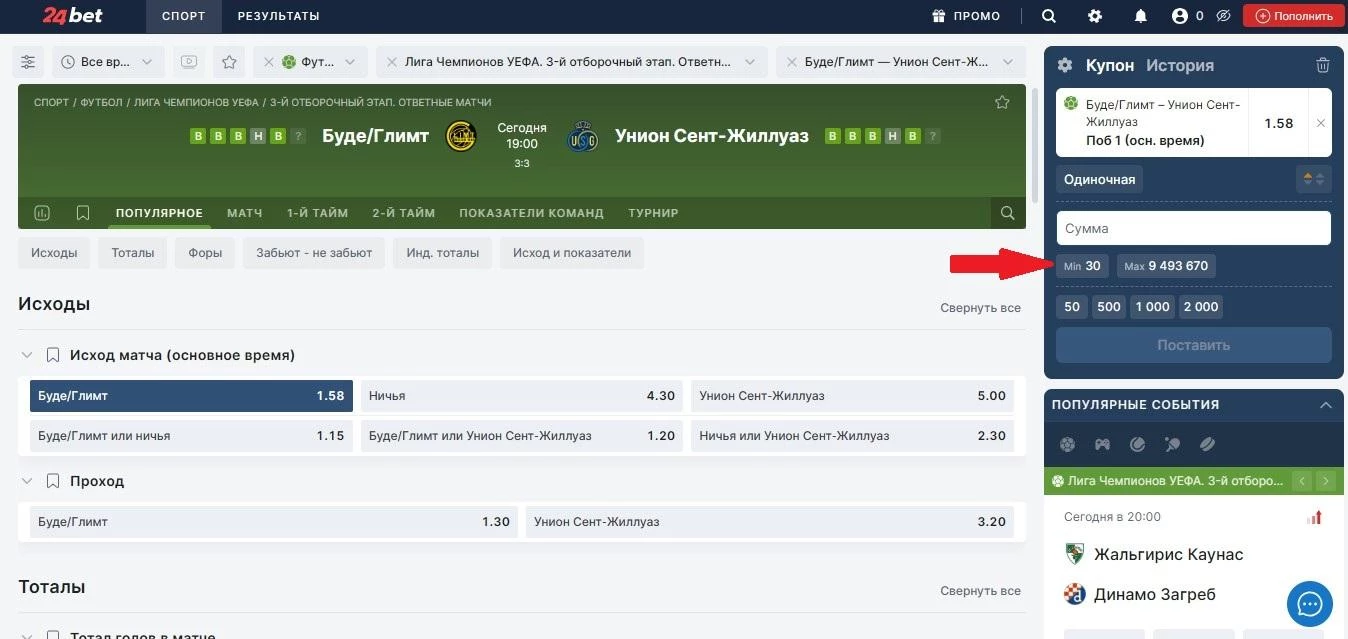Switch to История in coupon panel

click(1180, 65)
